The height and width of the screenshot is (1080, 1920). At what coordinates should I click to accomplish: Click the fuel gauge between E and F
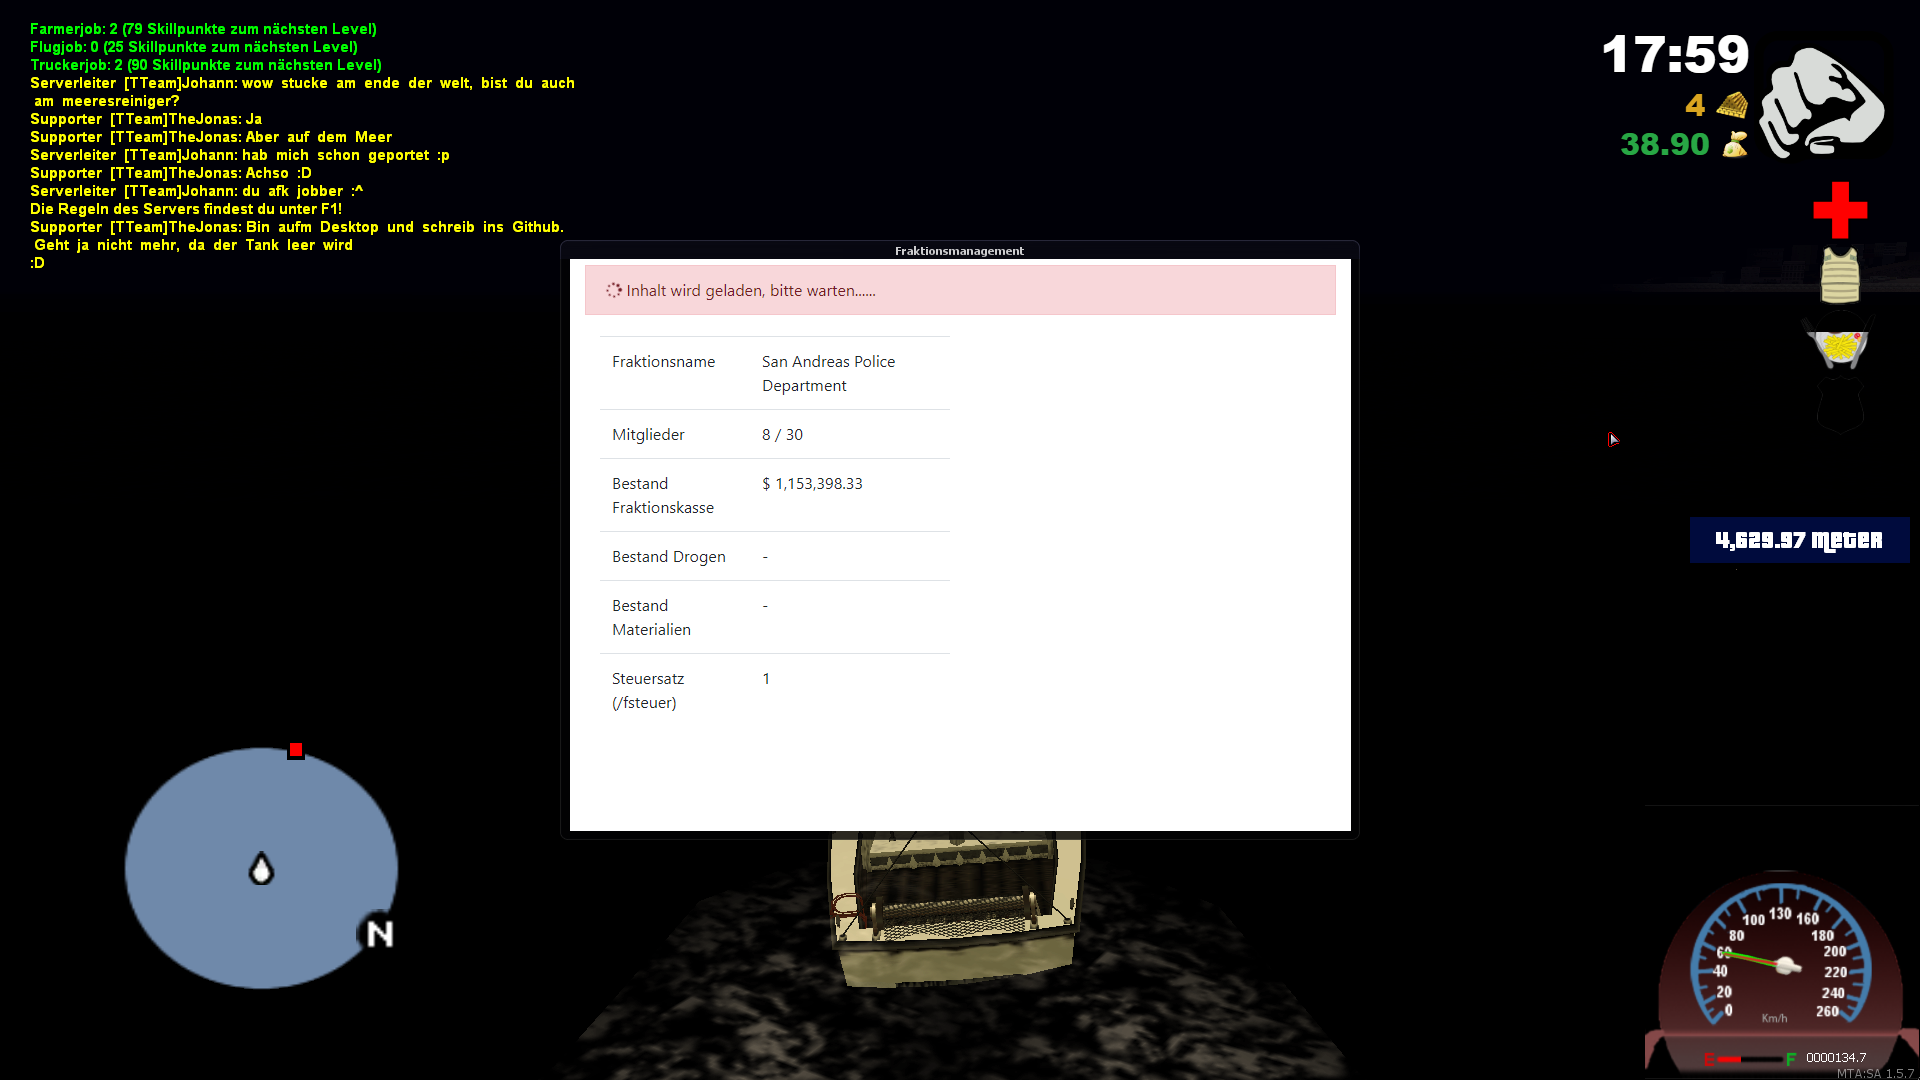(x=1748, y=1057)
